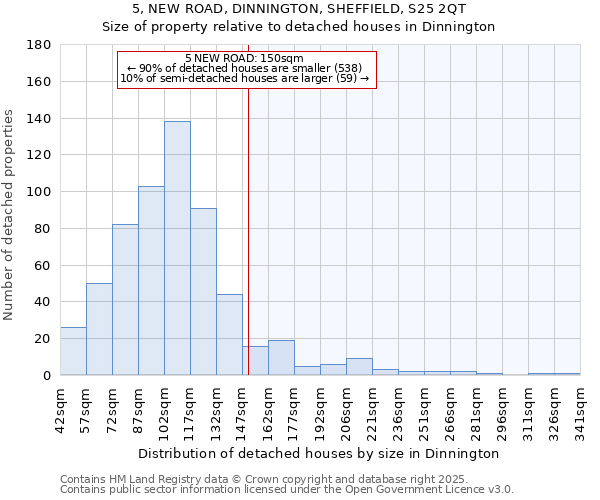600x500 pixels.
Task: Click the histogram bar starting at 72sqm
Action: click(x=126, y=300)
